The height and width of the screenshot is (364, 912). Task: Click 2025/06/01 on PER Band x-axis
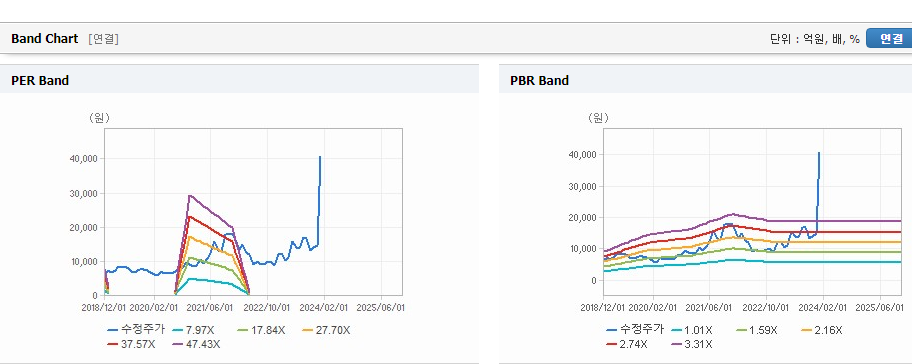(380, 307)
